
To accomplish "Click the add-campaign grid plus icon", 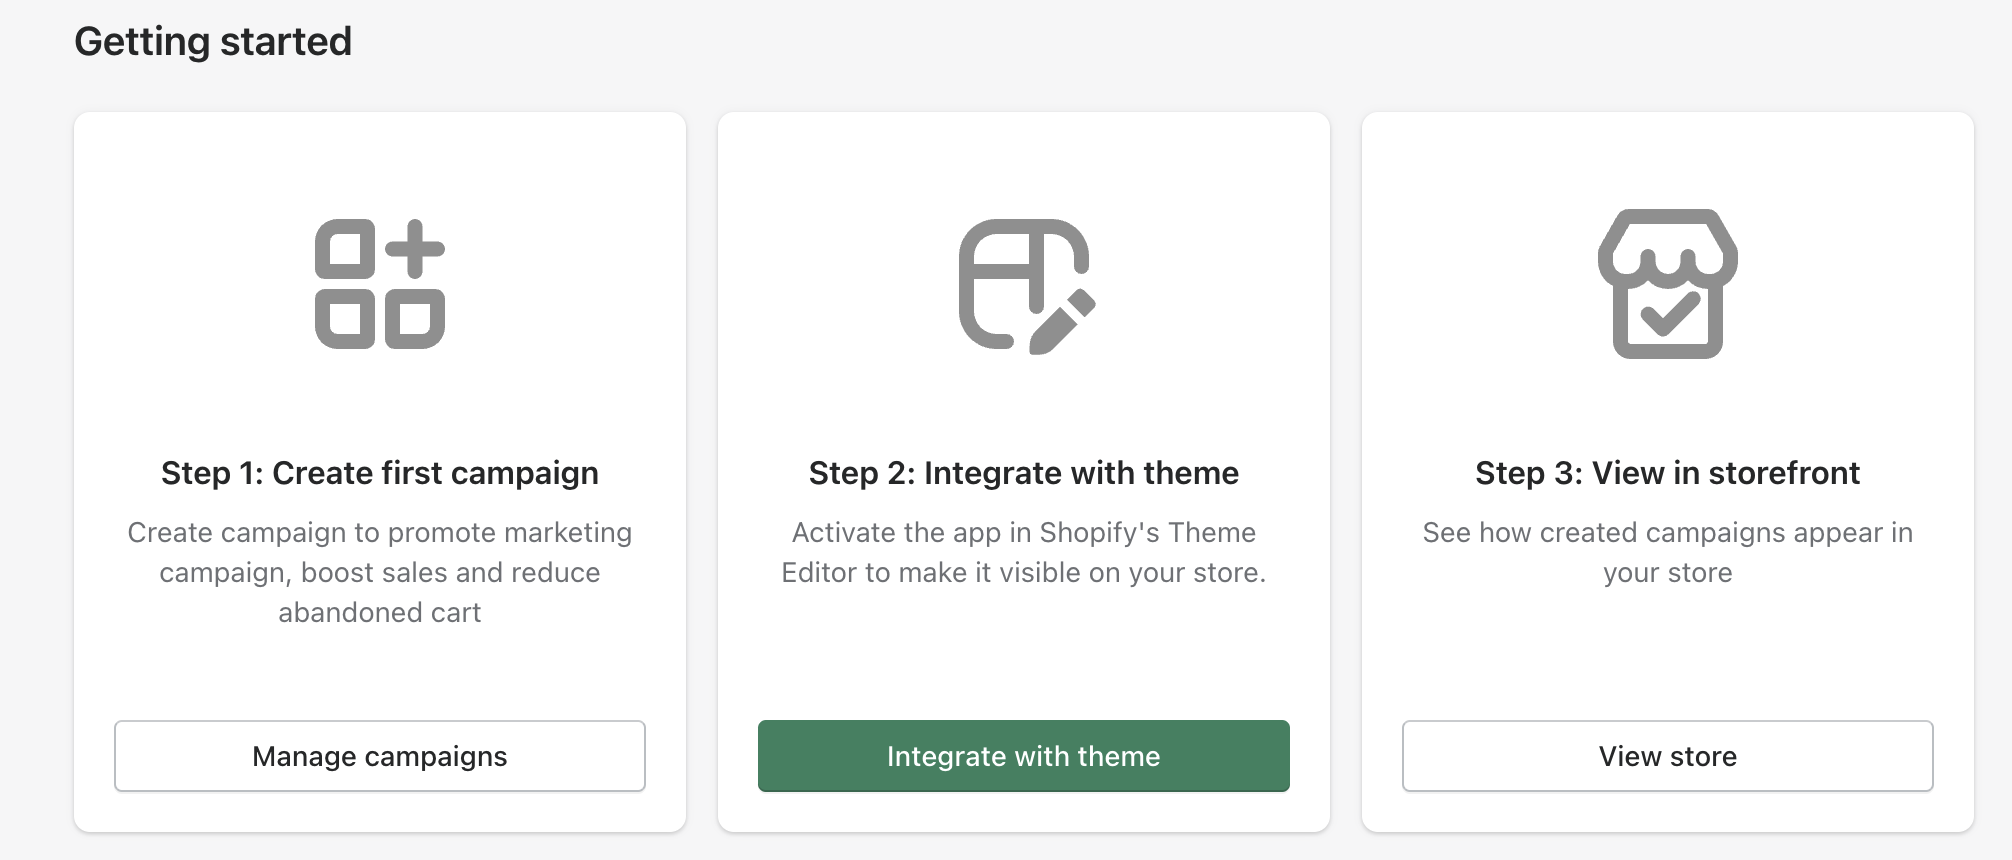I will pos(380,284).
